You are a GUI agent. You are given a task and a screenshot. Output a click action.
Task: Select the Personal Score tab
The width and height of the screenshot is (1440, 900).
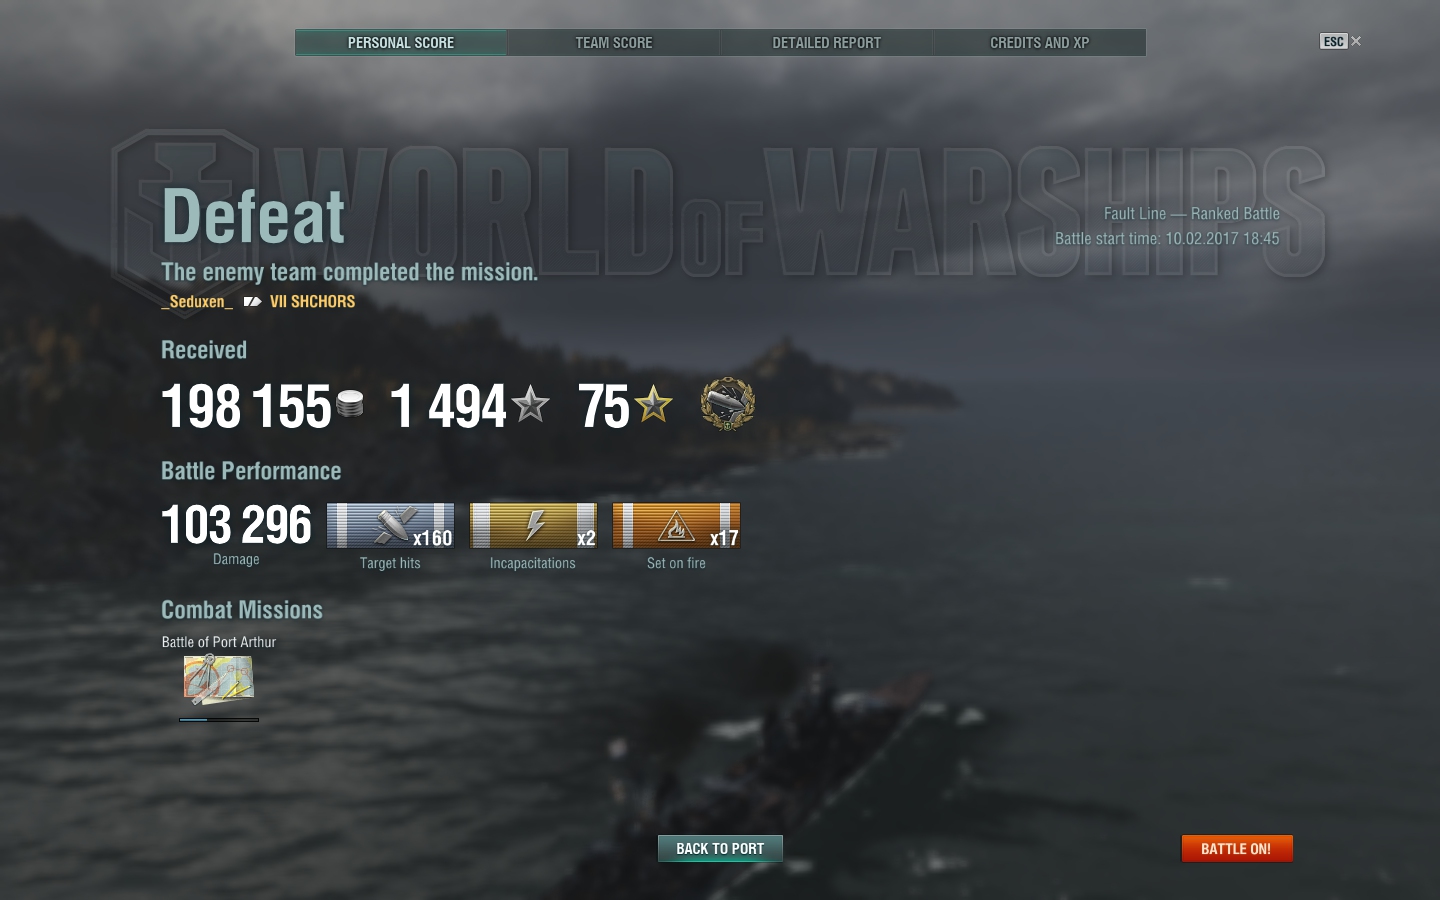click(x=401, y=43)
